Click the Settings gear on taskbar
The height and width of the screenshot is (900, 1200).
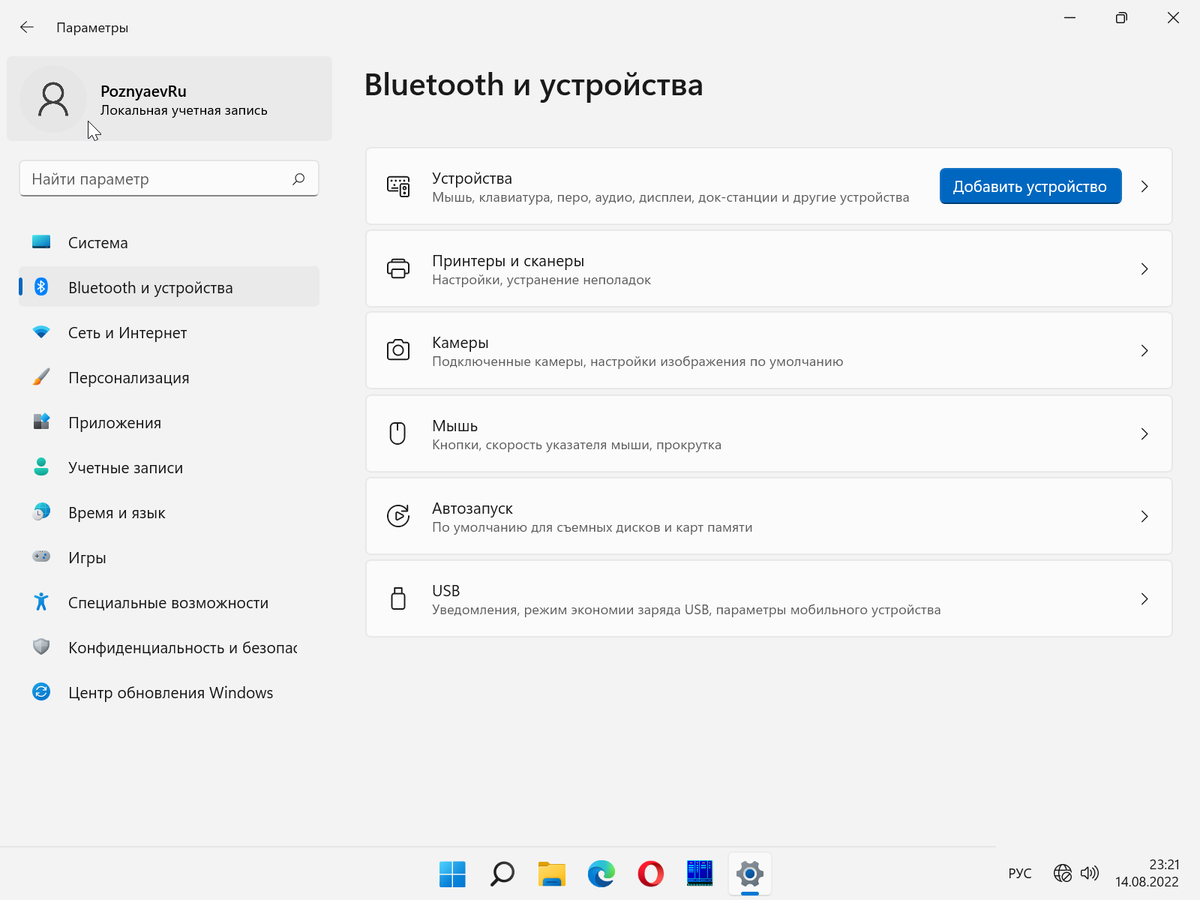[750, 874]
